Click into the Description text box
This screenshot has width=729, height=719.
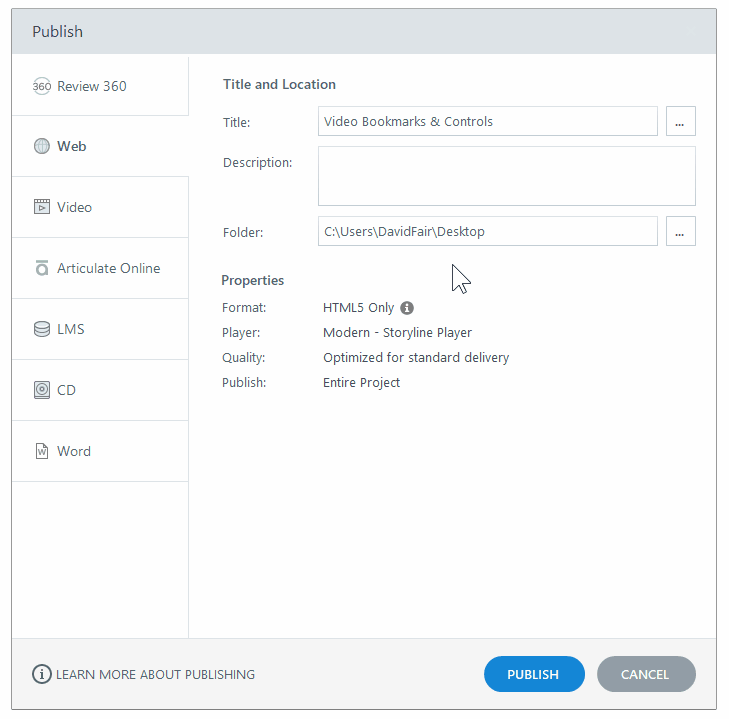506,176
